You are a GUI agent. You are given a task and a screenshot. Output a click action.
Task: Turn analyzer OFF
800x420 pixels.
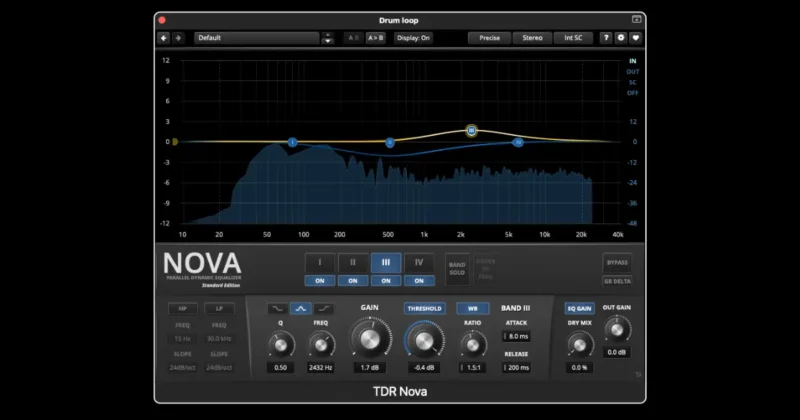tap(633, 93)
